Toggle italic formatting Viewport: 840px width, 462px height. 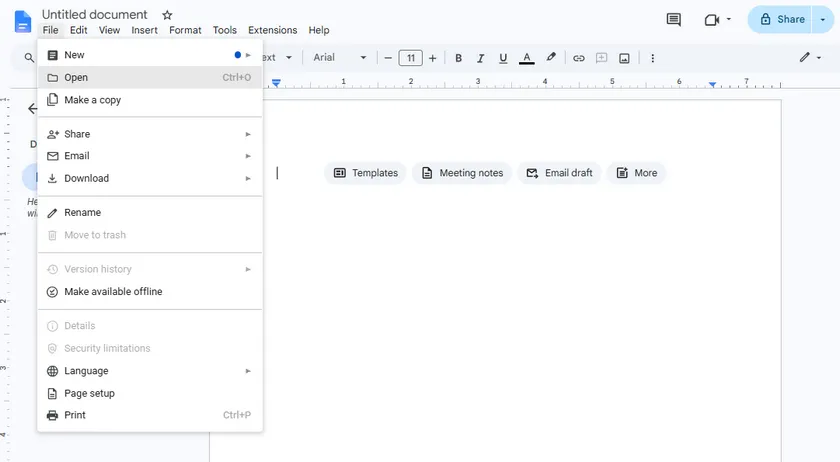pos(481,58)
